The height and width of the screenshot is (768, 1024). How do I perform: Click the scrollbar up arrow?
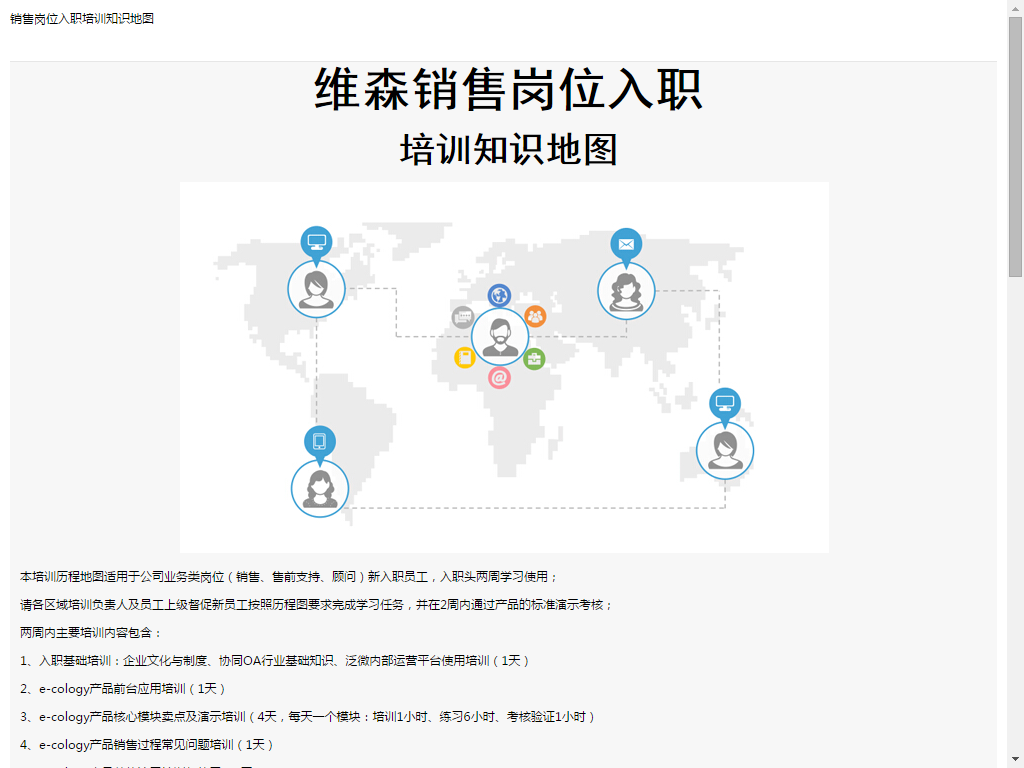pyautogui.click(x=1015, y=8)
